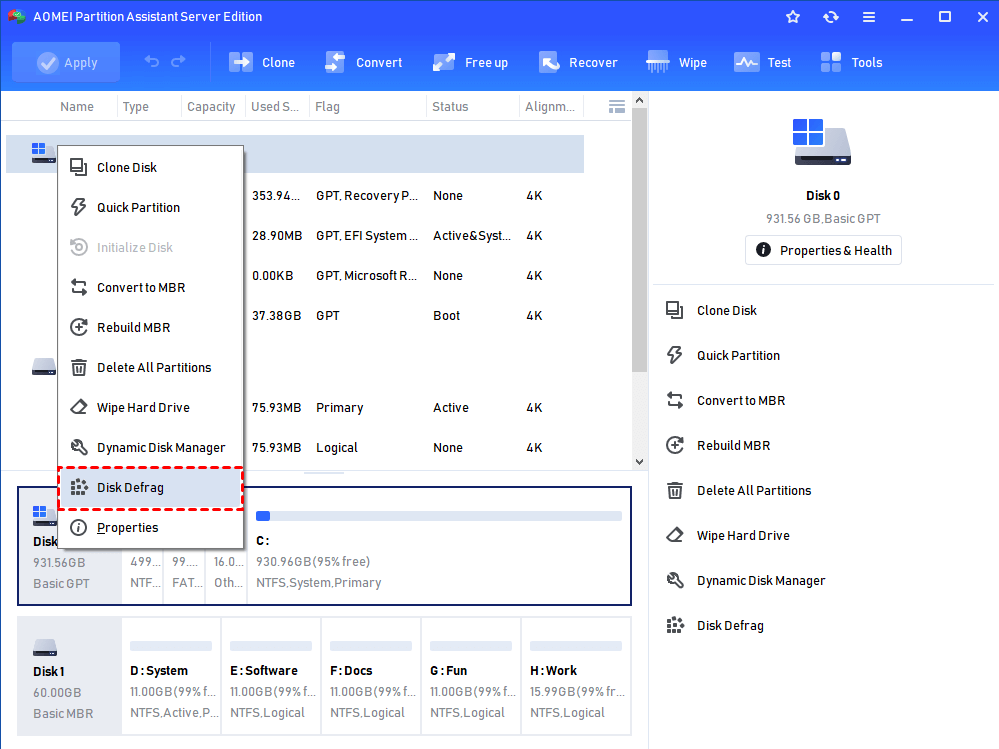This screenshot has height=749, width=999.
Task: Click the large Disk 0 drive icon in right panel
Action: [822, 142]
